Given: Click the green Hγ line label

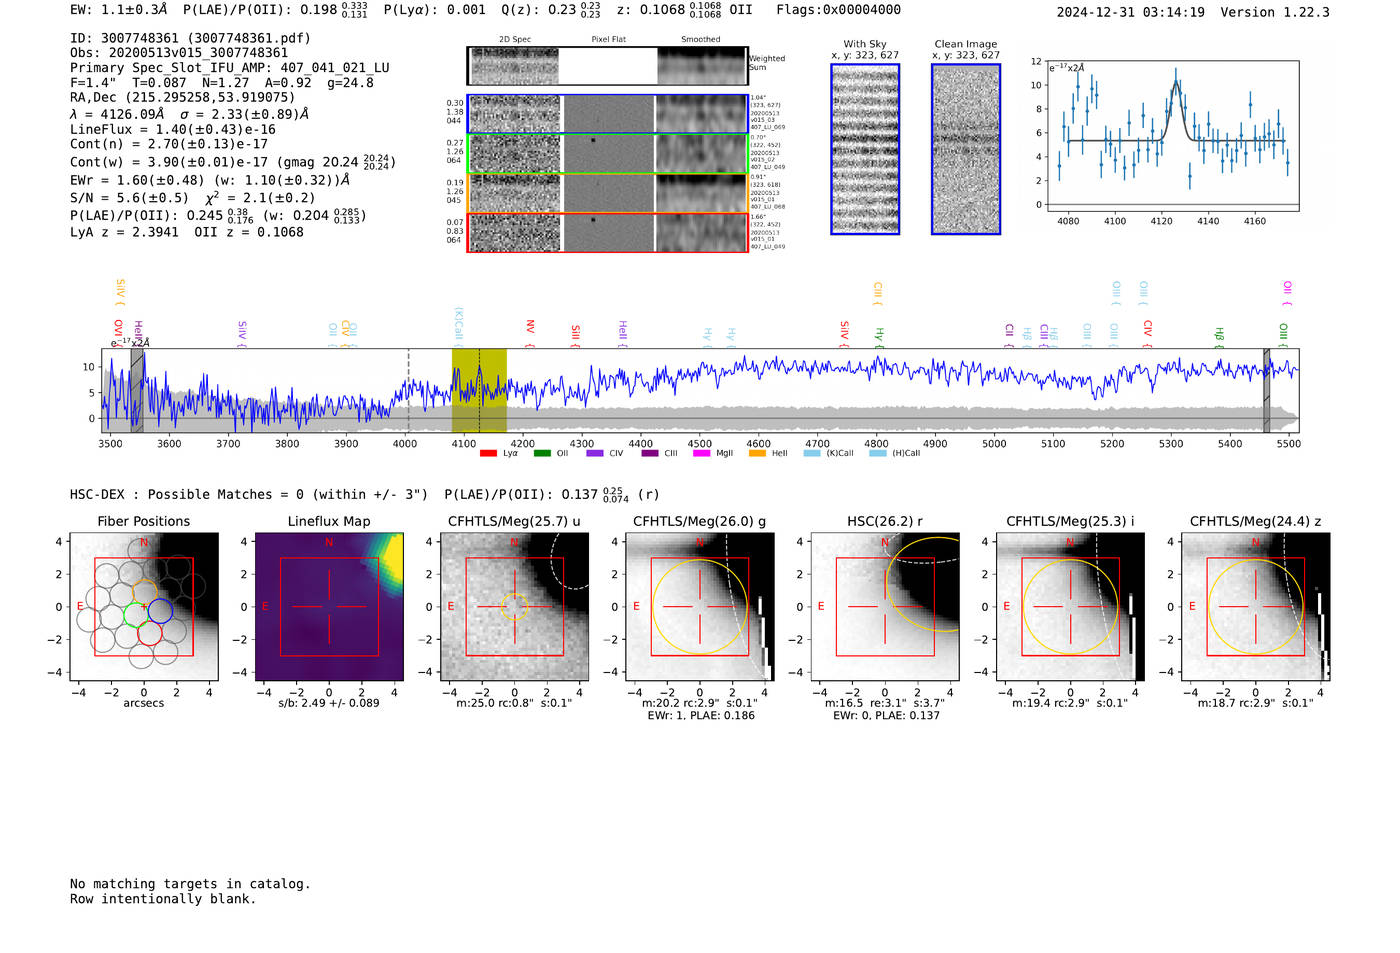Looking at the screenshot, I should click(x=879, y=336).
